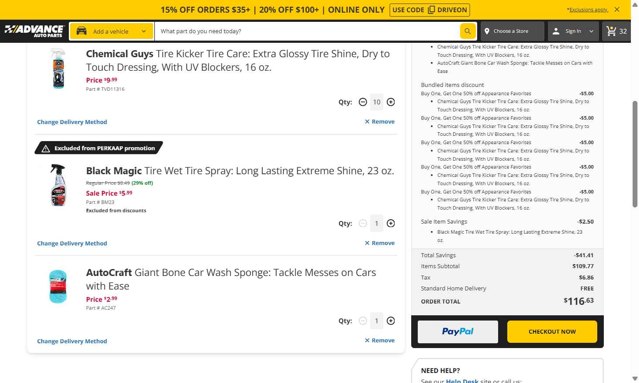The height and width of the screenshot is (383, 639).
Task: Click the Sale Item Savings -$2.50 row
Action: (507, 222)
